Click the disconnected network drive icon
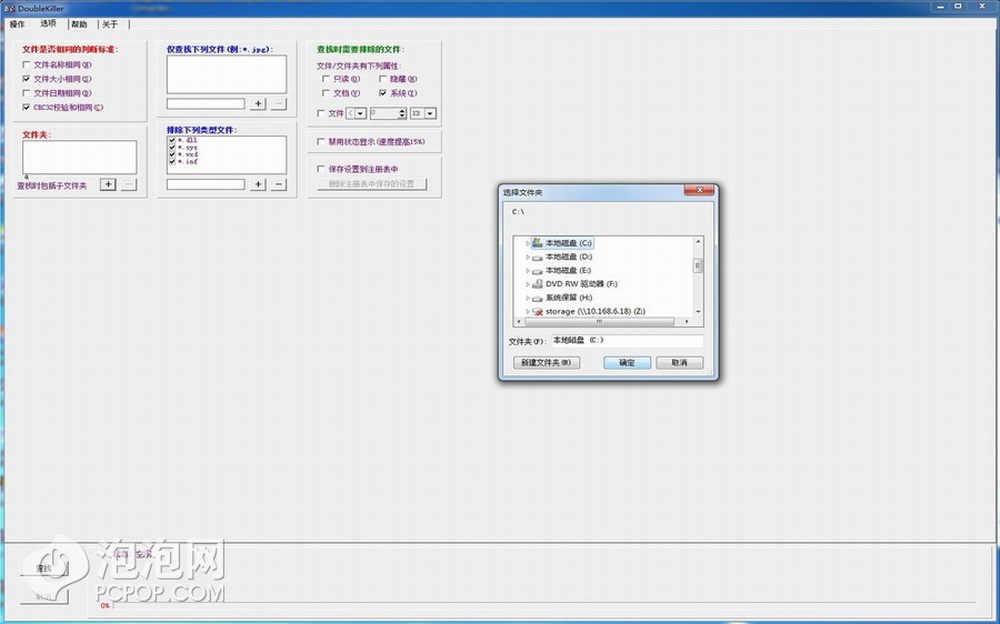Screen dimensions: 1000x624 537,311
